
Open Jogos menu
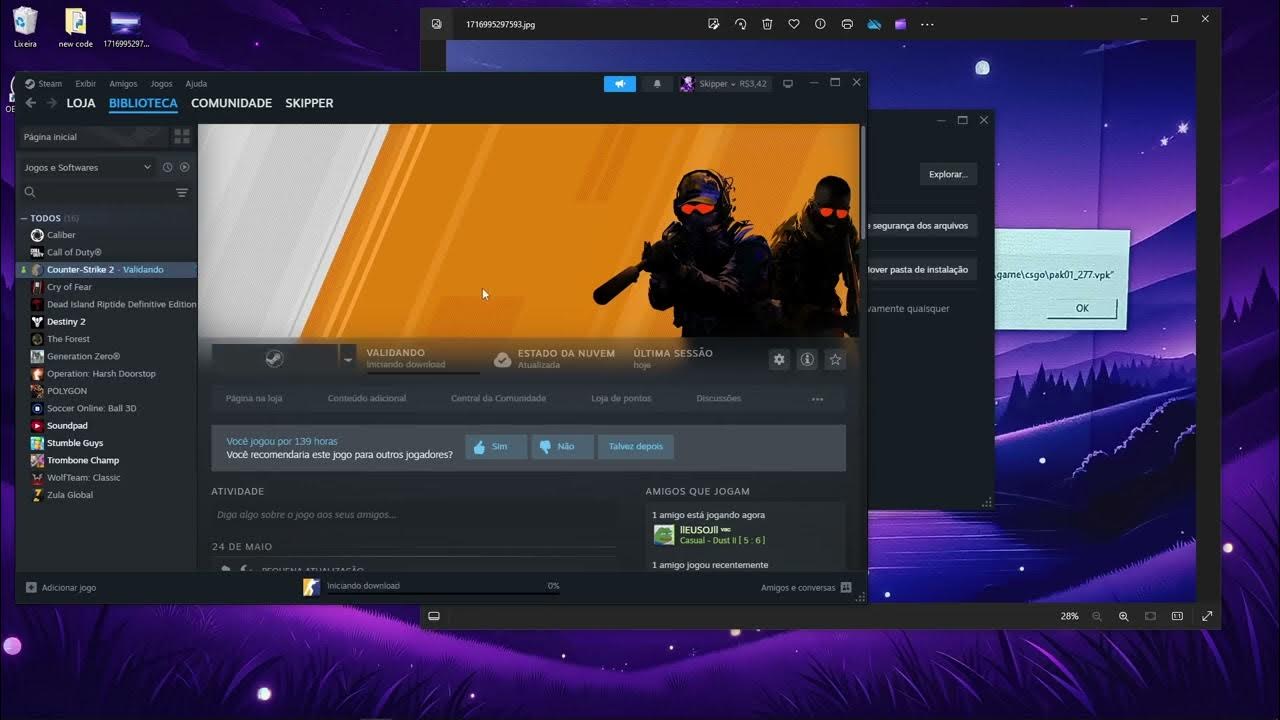coord(161,84)
